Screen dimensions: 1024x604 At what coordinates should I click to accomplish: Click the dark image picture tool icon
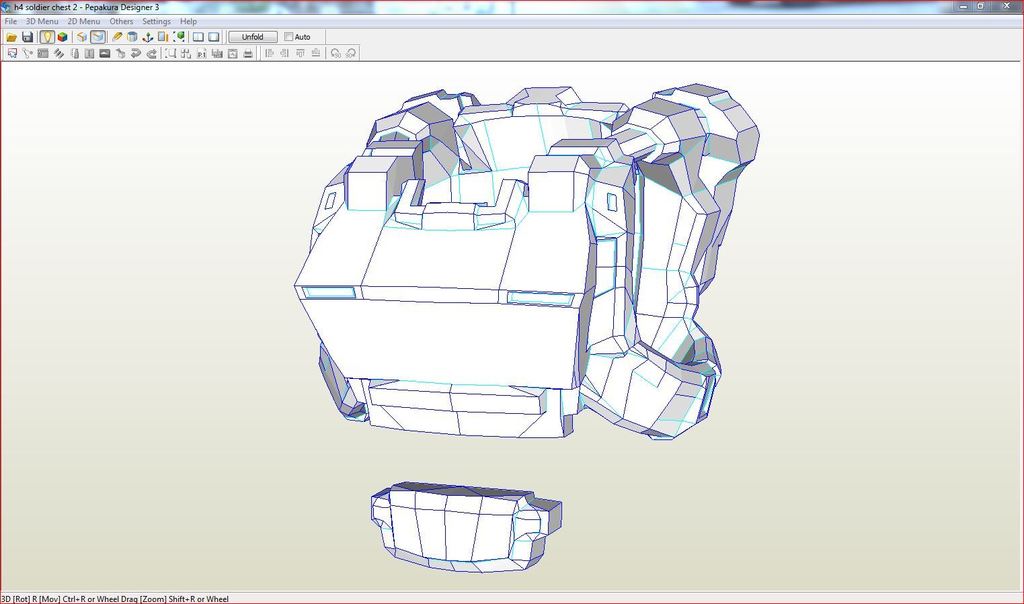104,54
